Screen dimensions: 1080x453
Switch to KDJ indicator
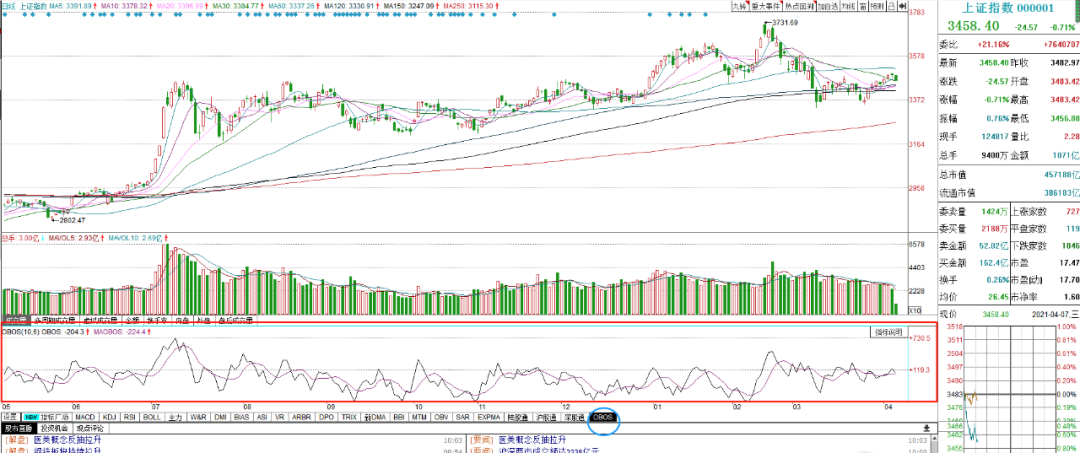point(109,417)
